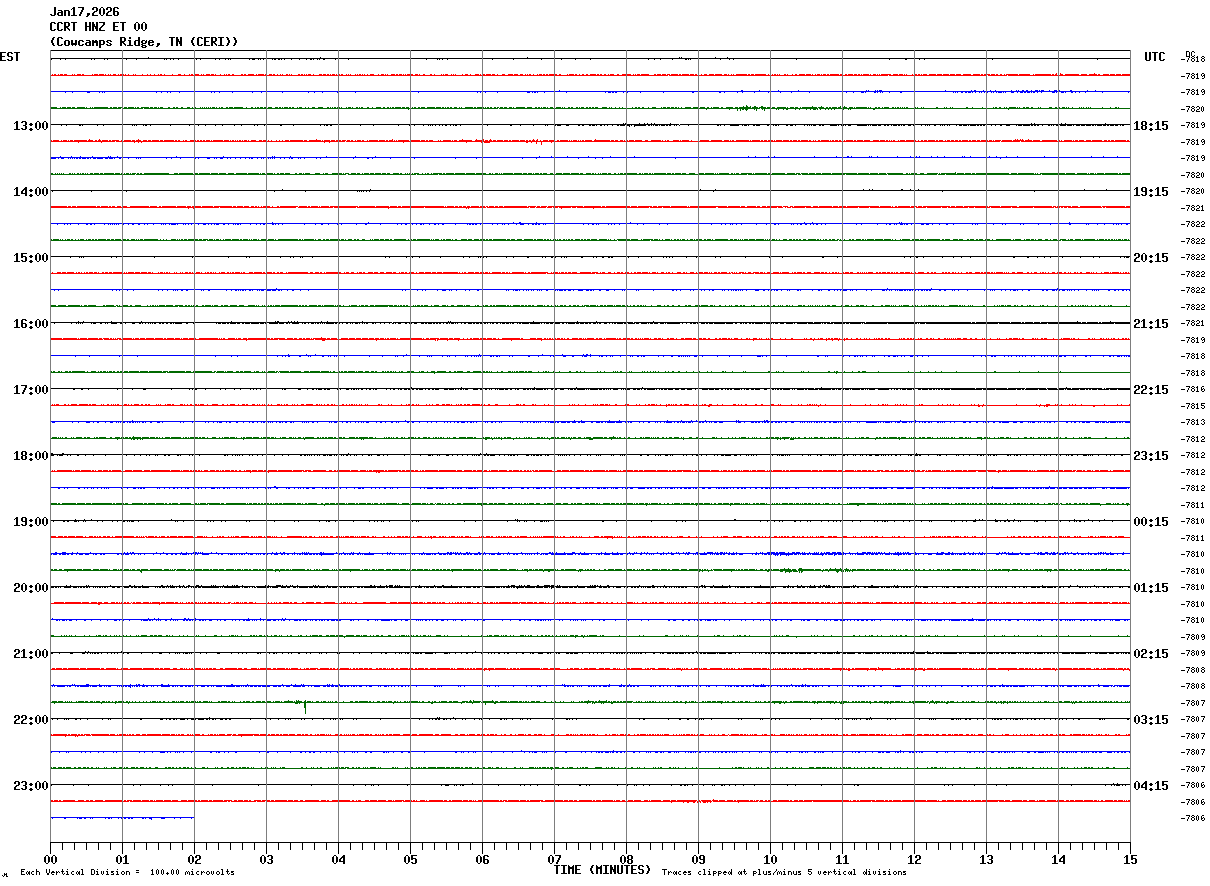Pick minute 02 on the time axis

194,859
